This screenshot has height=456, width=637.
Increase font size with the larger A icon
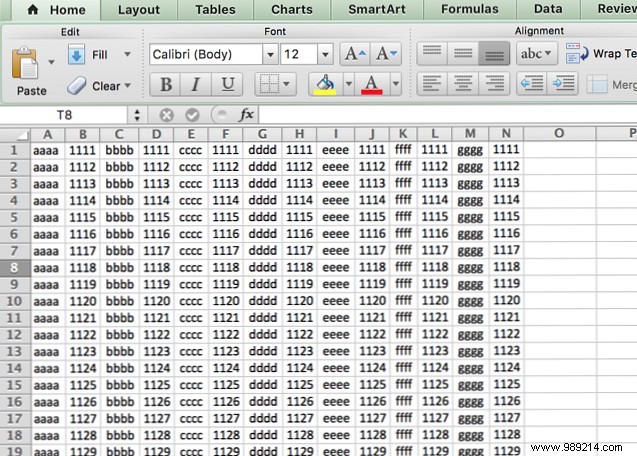click(x=355, y=54)
